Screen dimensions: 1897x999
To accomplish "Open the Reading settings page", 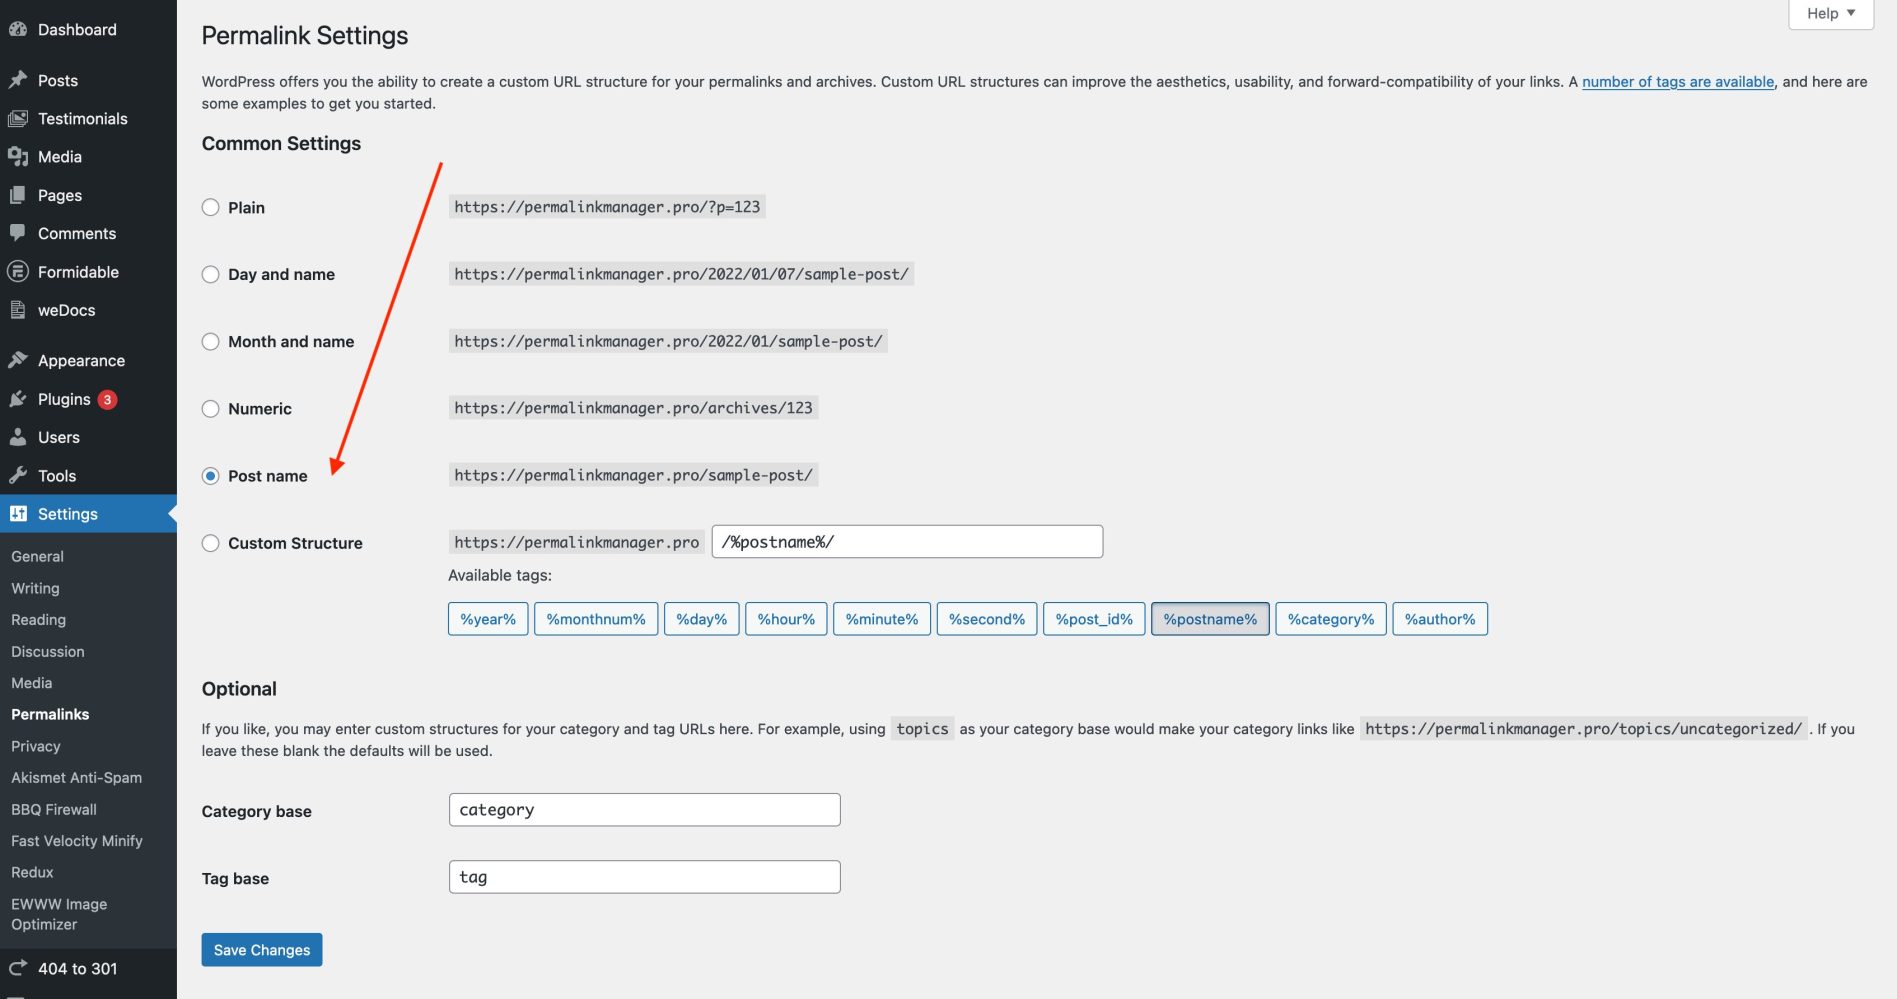I will point(38,619).
